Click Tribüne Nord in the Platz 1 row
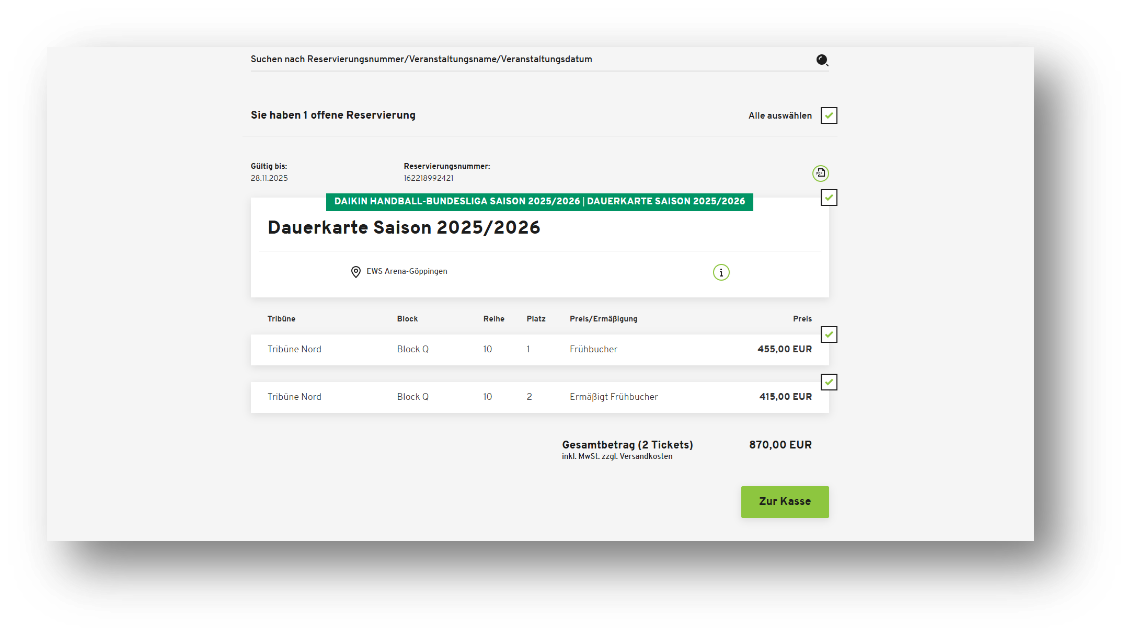This screenshot has height=636, width=1129. coord(294,349)
